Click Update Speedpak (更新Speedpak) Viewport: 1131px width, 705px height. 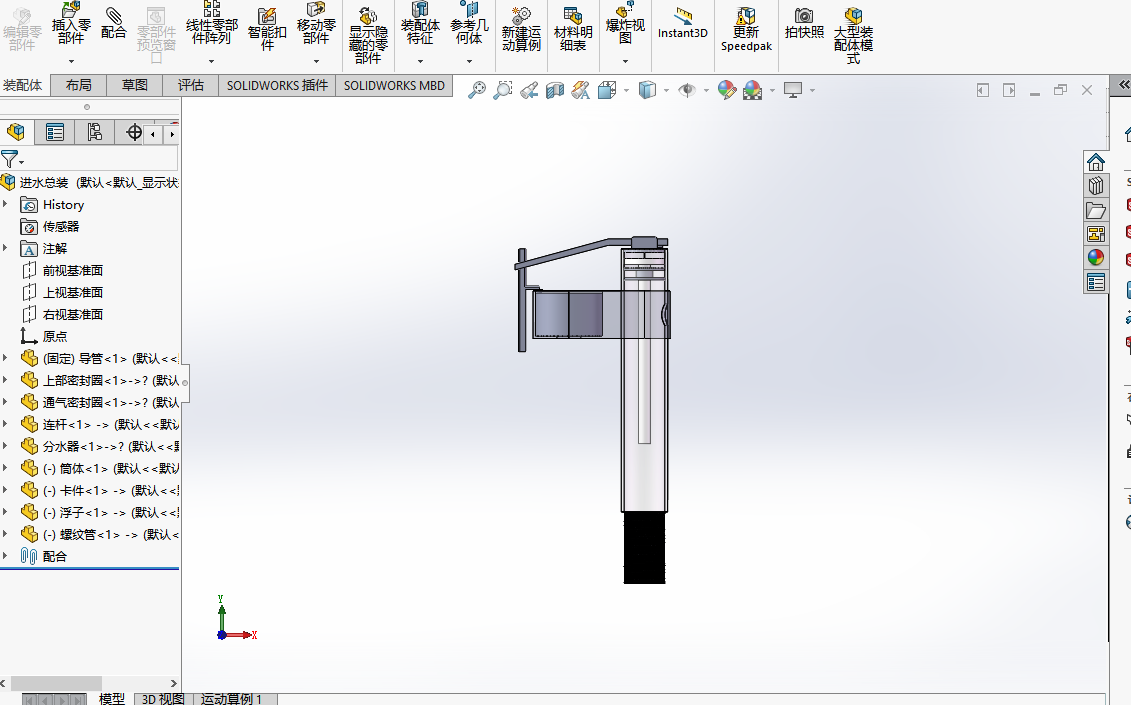coord(746,30)
